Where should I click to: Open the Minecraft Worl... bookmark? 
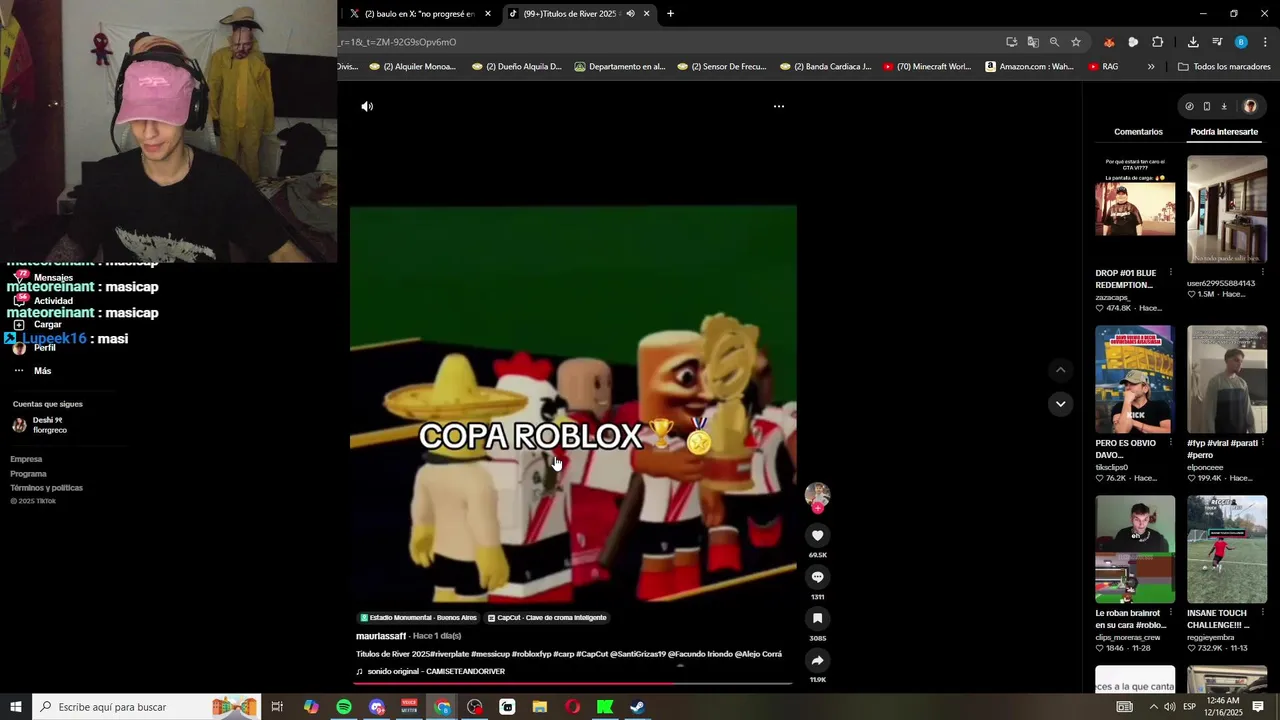(927, 67)
